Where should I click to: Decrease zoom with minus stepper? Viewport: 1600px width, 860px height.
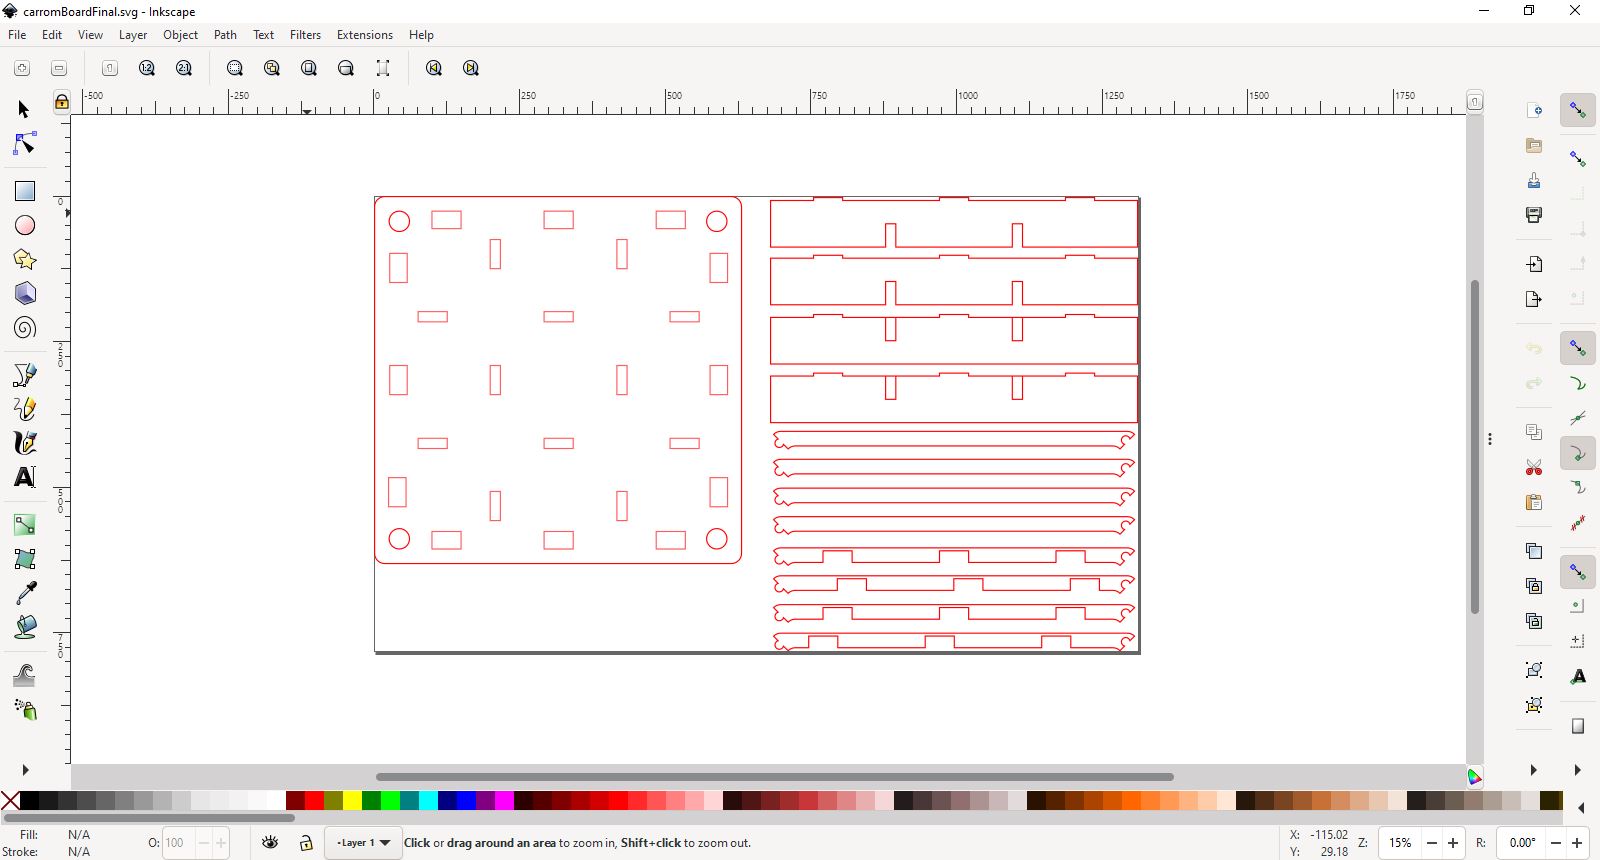1432,843
